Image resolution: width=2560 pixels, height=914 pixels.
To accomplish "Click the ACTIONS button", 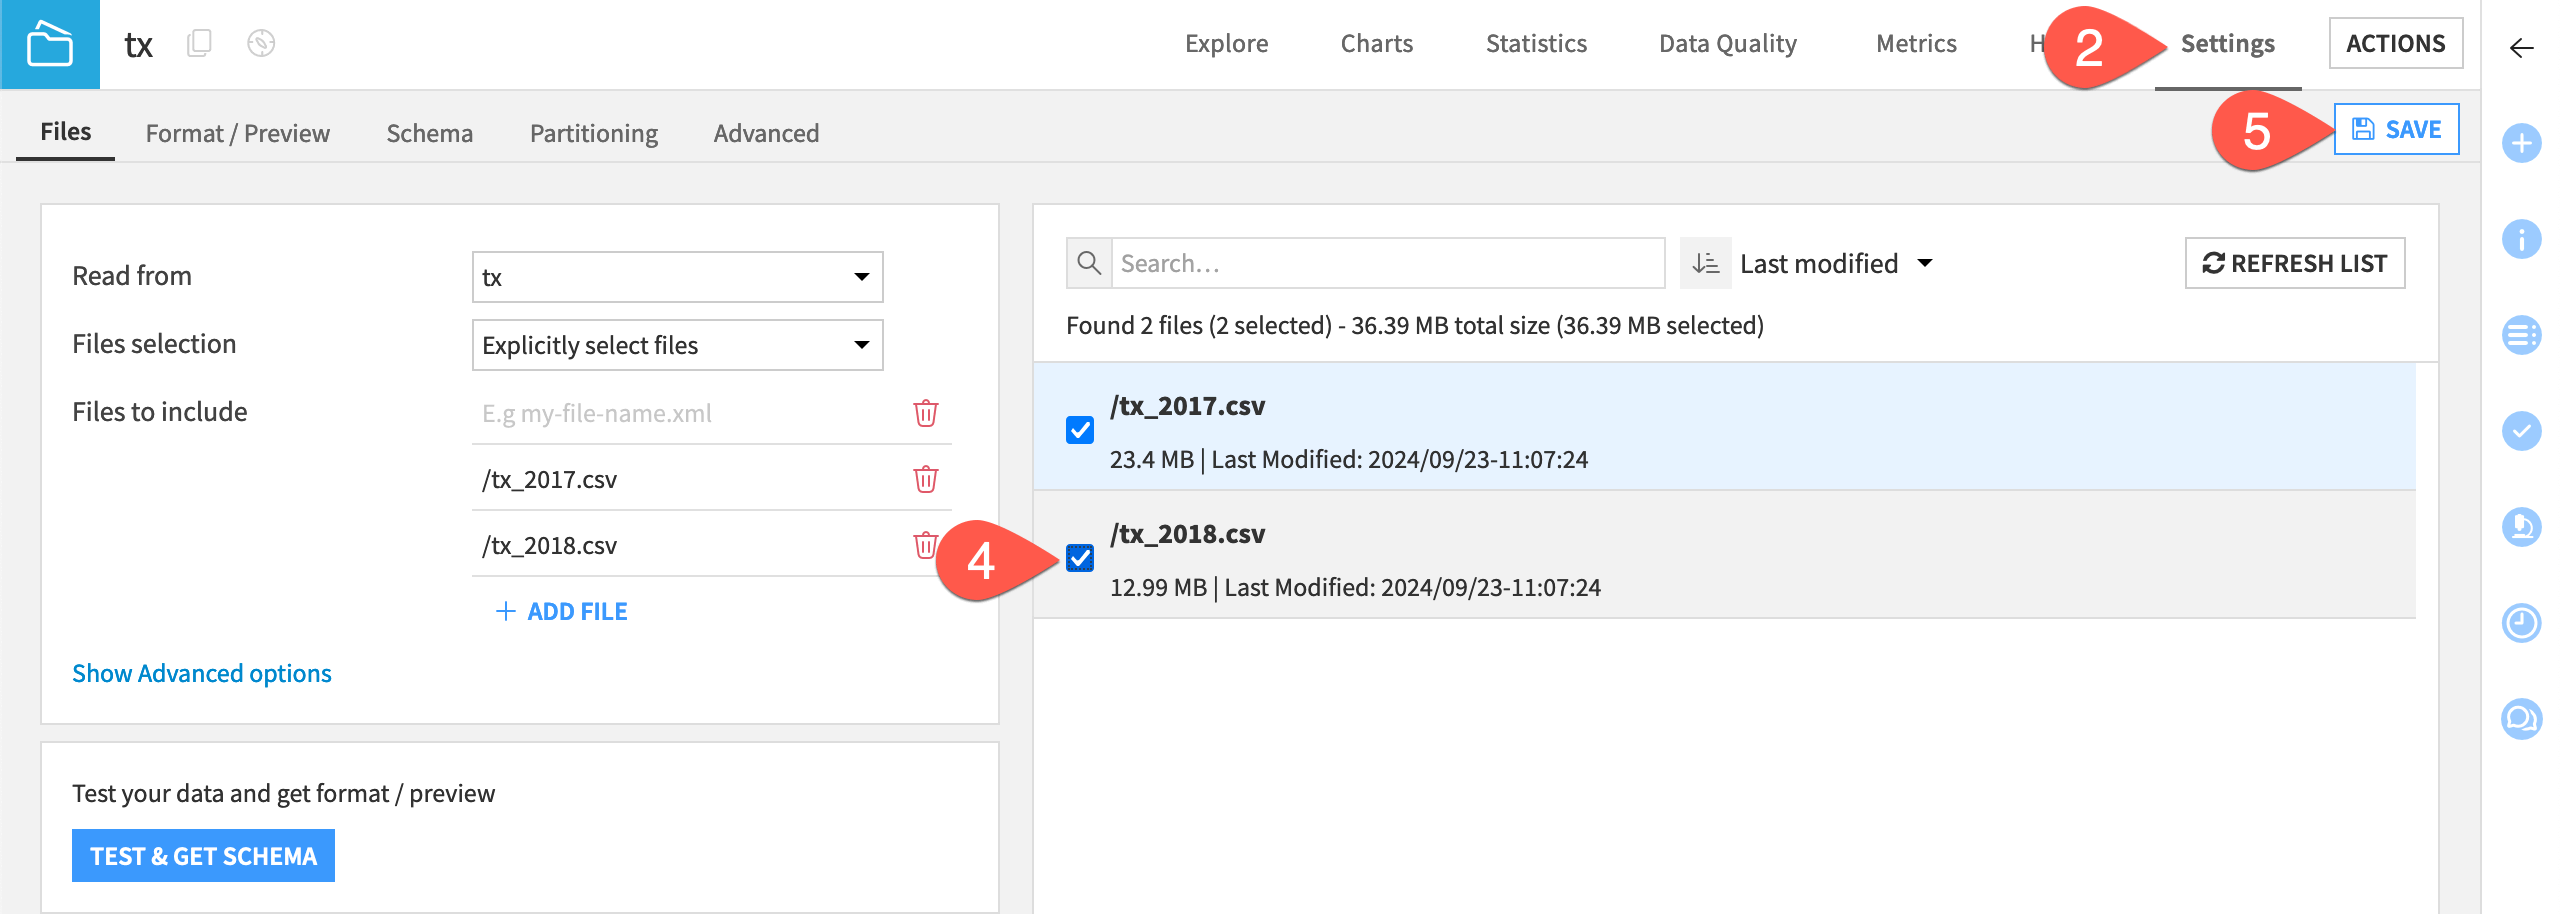I will pyautogui.click(x=2396, y=43).
